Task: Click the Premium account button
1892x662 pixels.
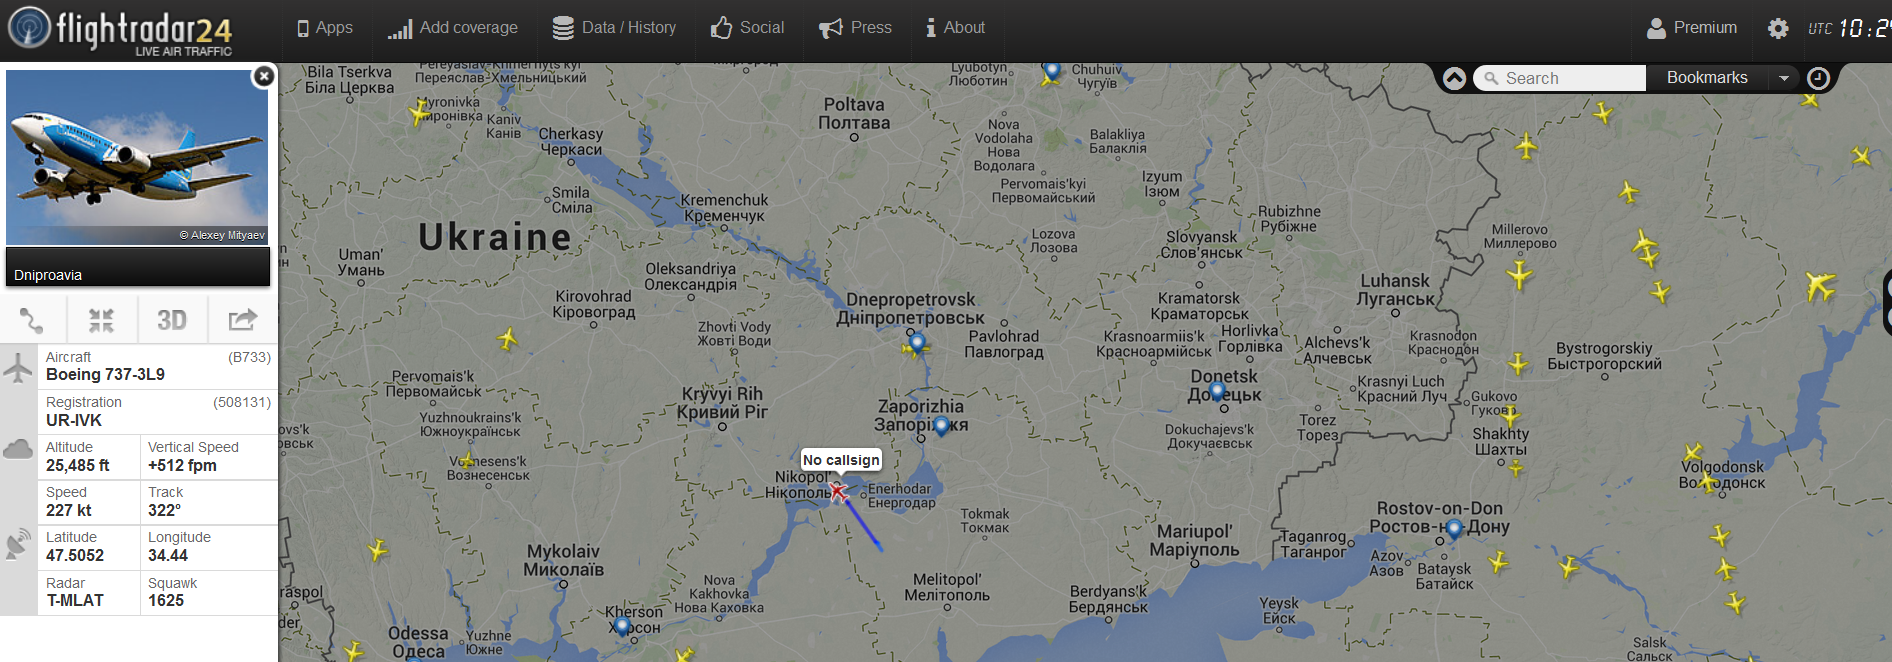Action: (x=1692, y=28)
